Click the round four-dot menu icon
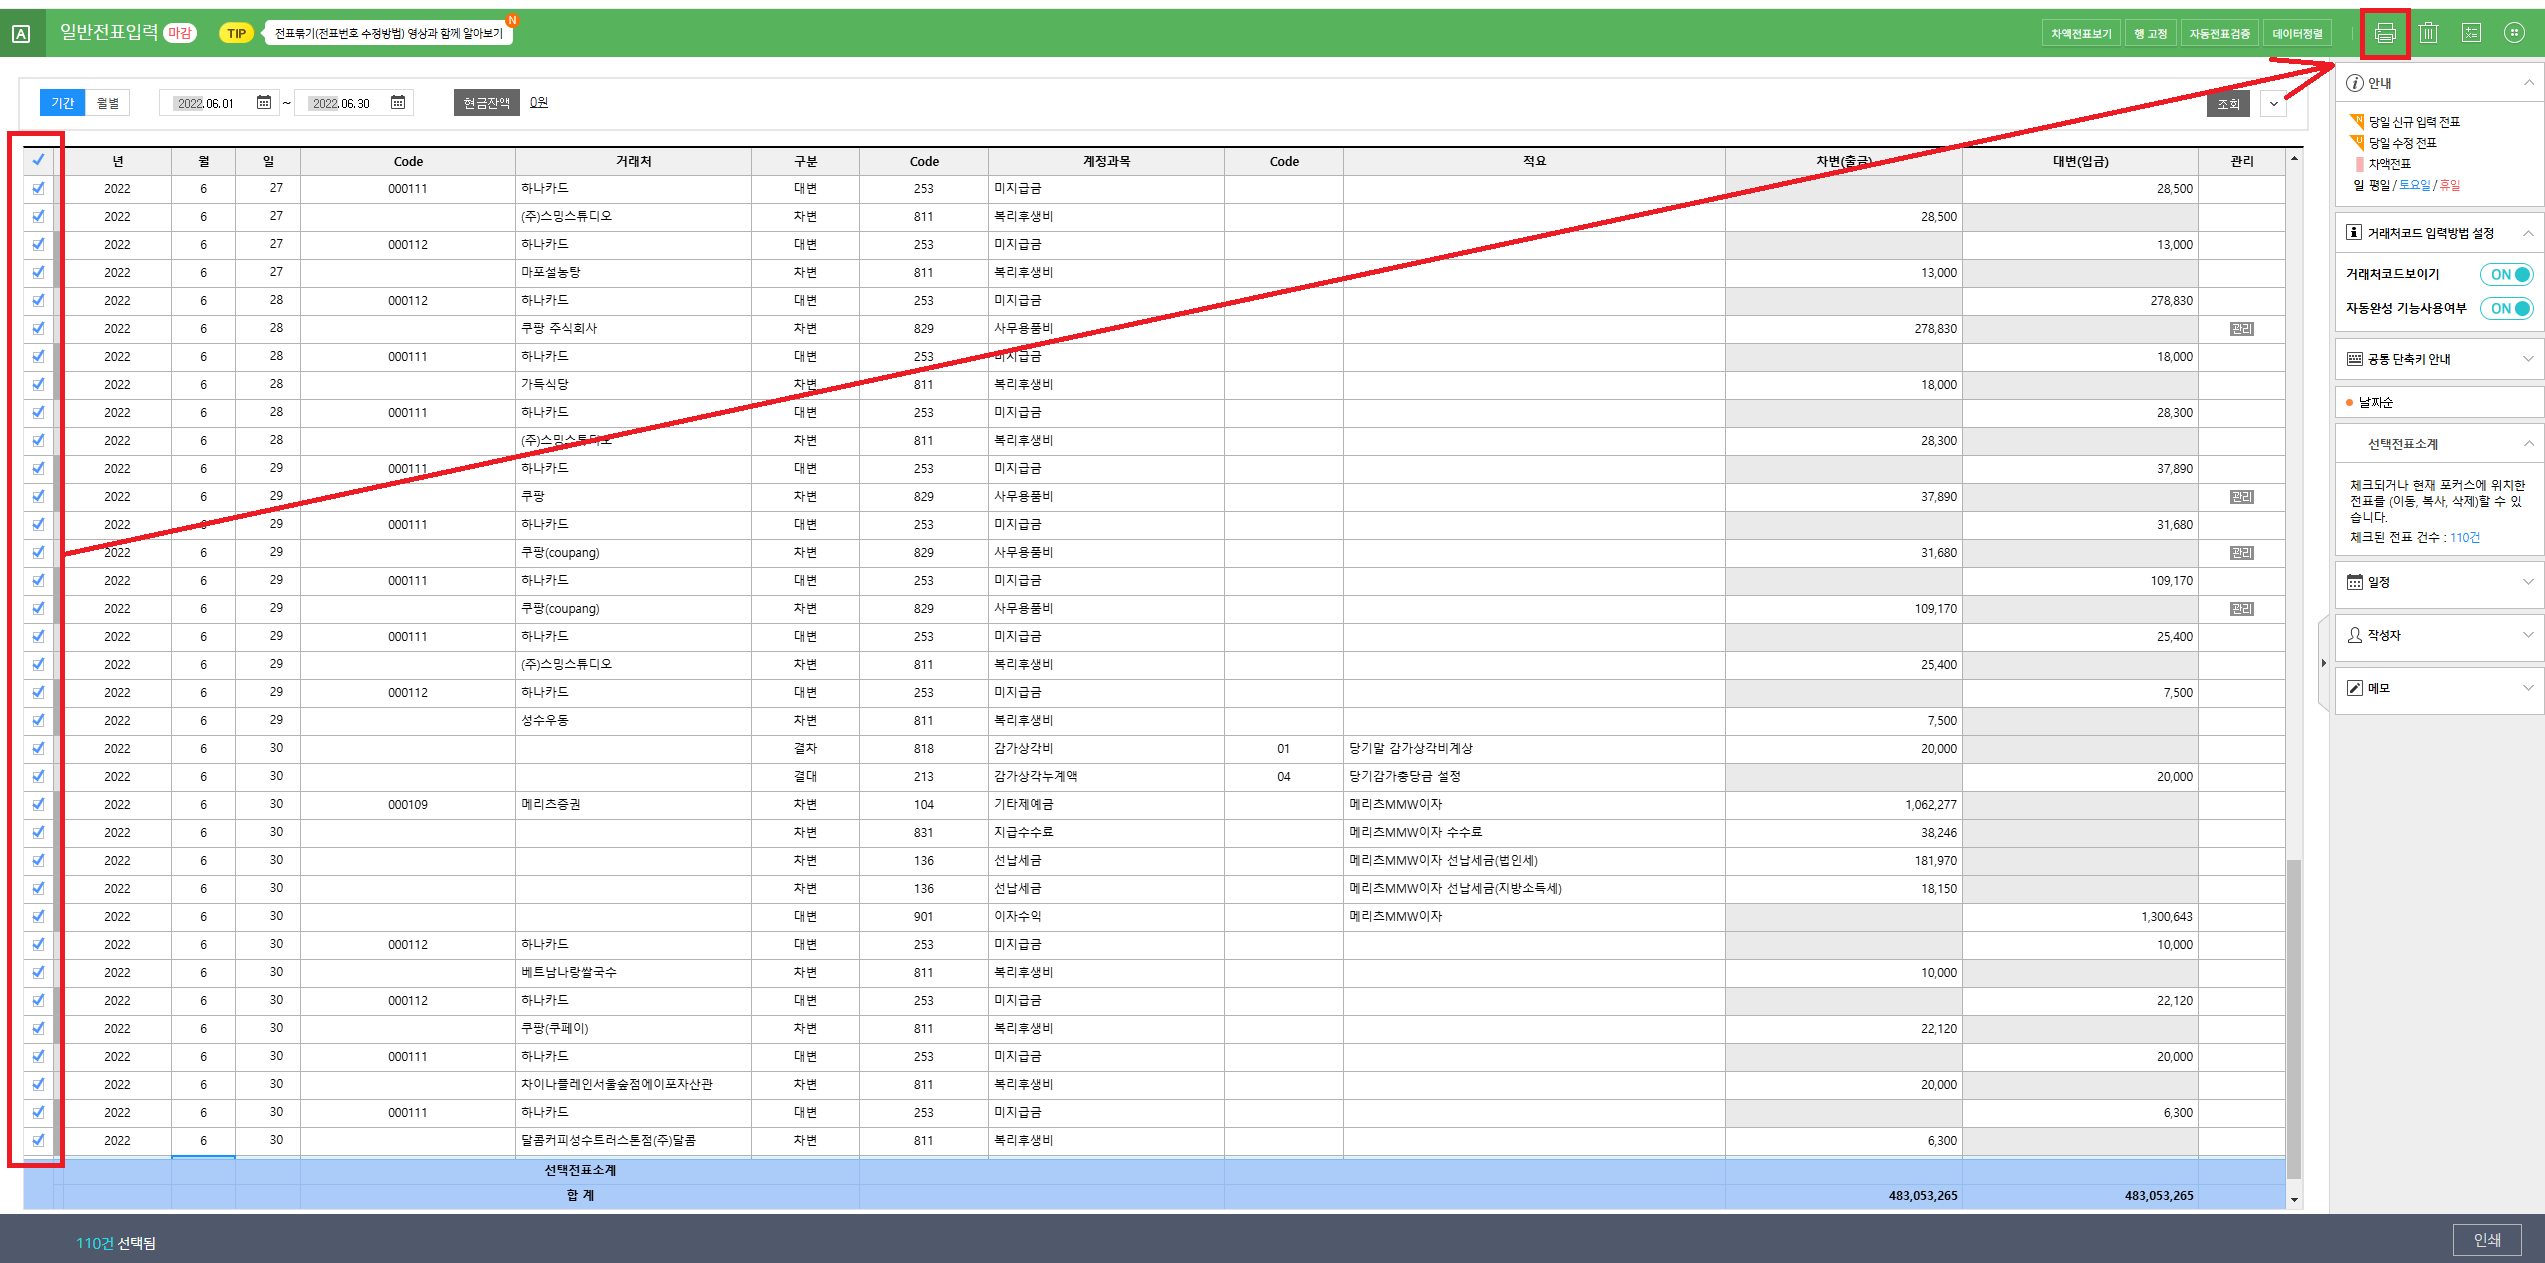Viewport: 2545px width, 1263px height. [2514, 33]
